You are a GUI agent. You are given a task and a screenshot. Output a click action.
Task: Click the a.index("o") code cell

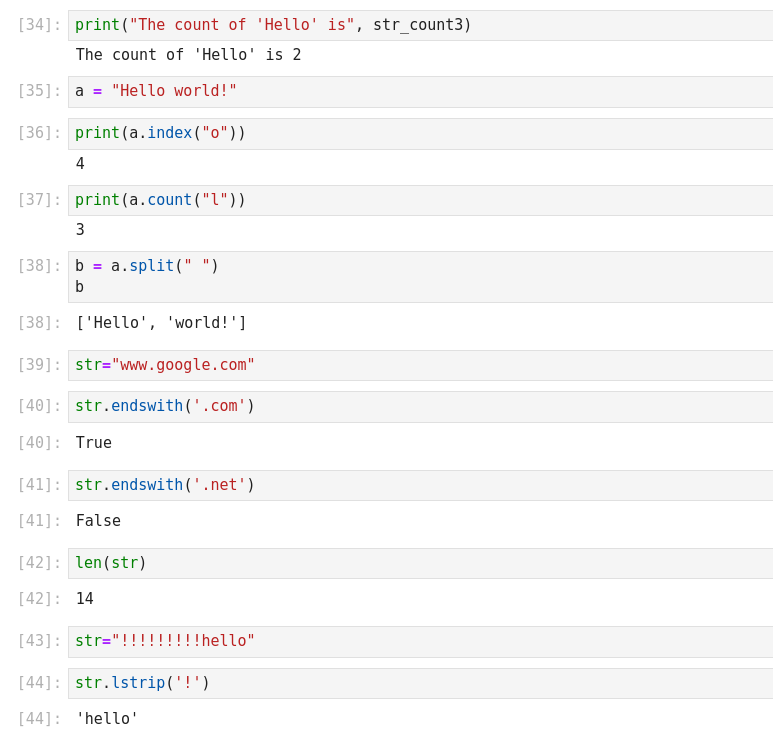point(420,133)
